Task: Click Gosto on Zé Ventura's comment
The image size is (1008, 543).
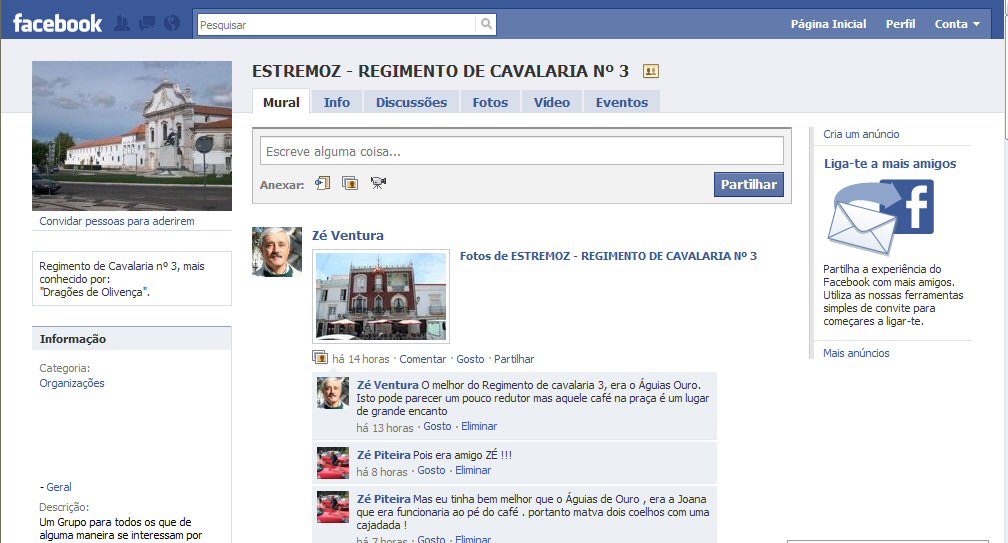Action: pos(437,426)
